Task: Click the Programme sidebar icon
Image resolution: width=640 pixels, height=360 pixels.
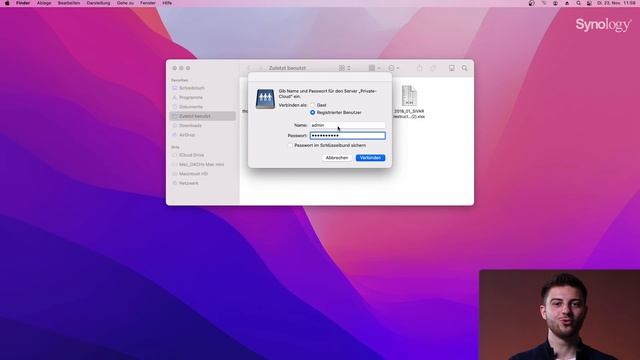Action: coord(175,98)
